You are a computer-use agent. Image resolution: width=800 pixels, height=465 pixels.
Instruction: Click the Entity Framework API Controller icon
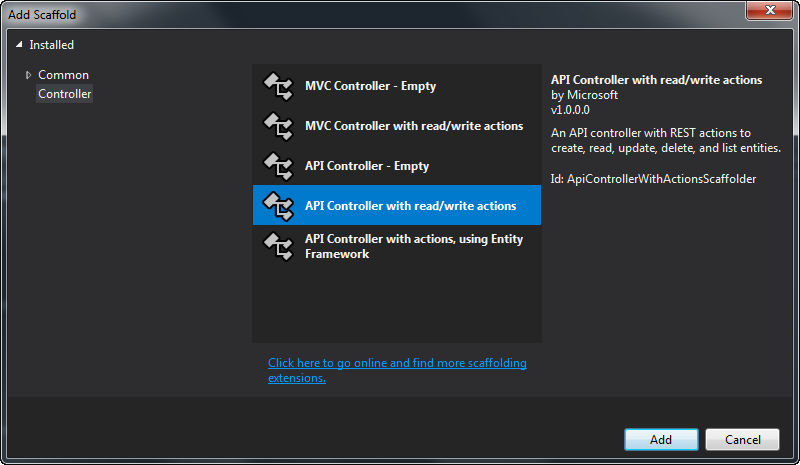point(277,246)
